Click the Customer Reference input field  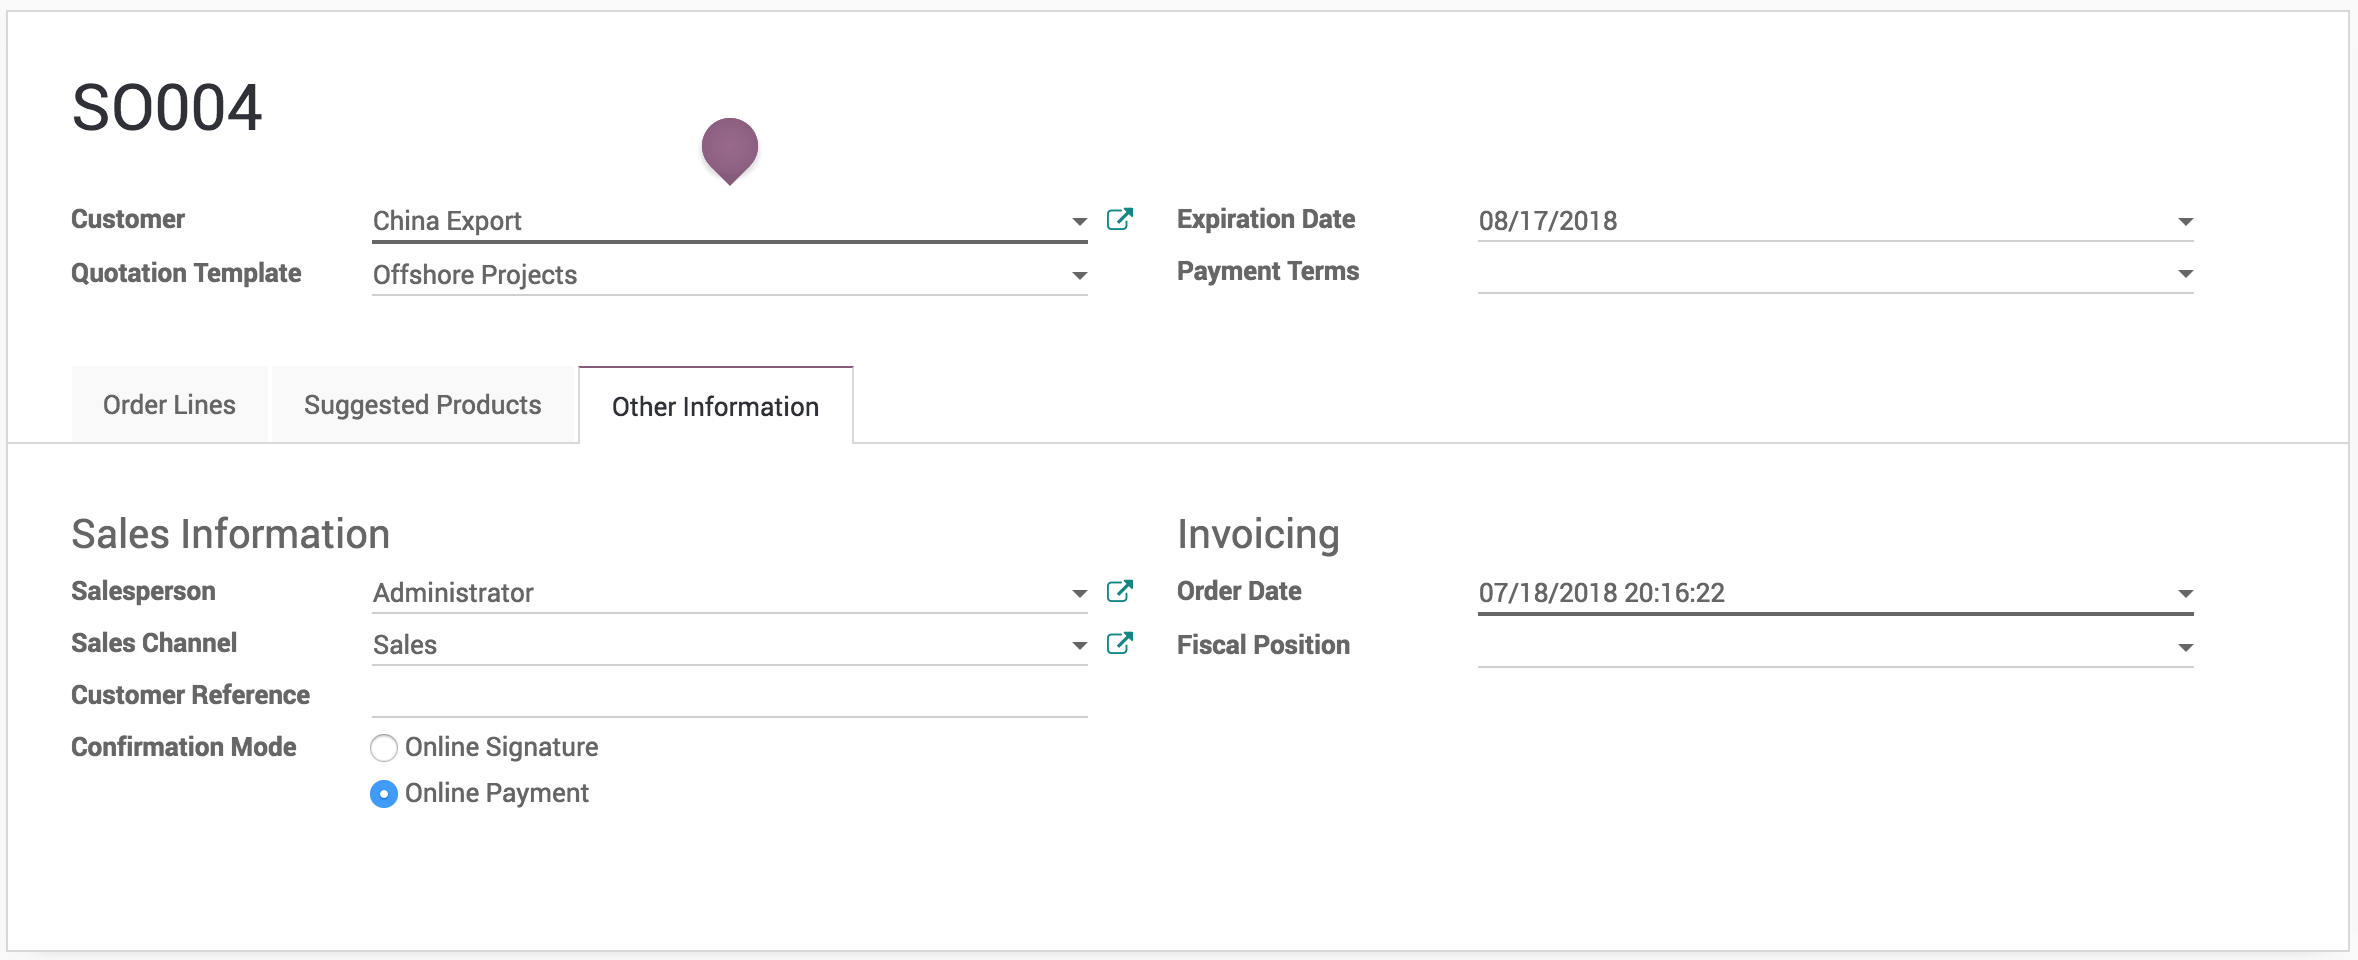tap(728, 698)
